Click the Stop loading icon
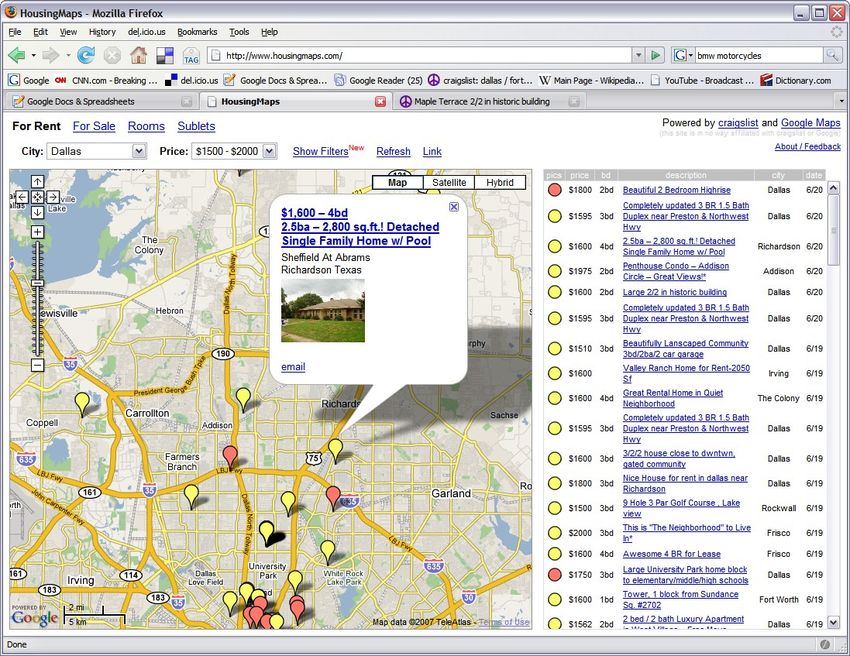Image resolution: width=850 pixels, height=656 pixels. pos(112,55)
